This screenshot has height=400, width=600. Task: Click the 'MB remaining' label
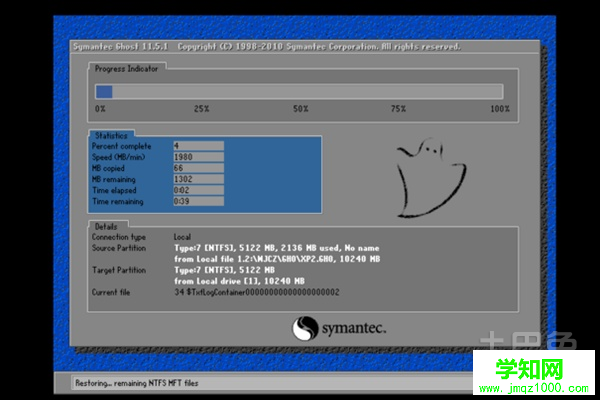pyautogui.click(x=113, y=179)
